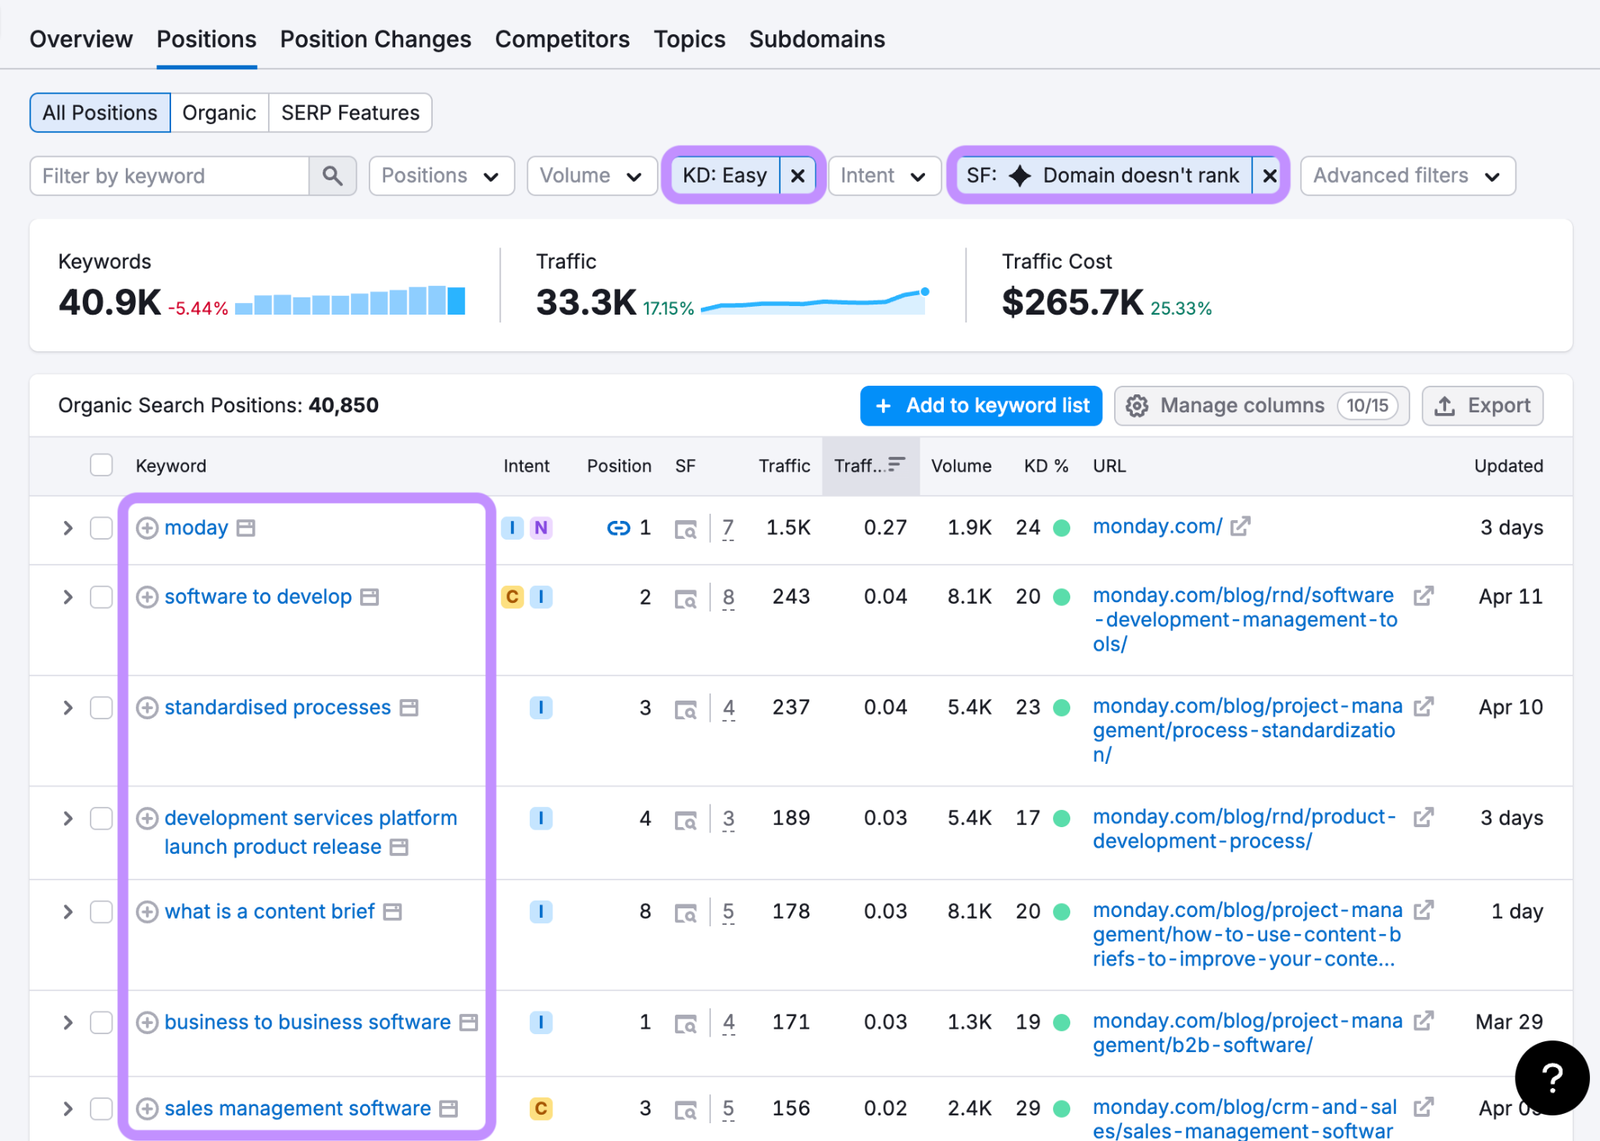The width and height of the screenshot is (1600, 1141).
Task: Click plus icon beside 'business to business software'
Action: [147, 1023]
